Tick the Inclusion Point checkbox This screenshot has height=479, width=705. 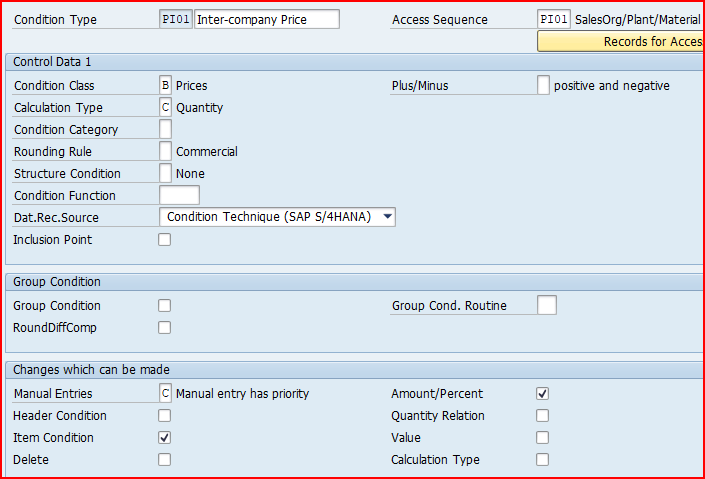coord(165,239)
